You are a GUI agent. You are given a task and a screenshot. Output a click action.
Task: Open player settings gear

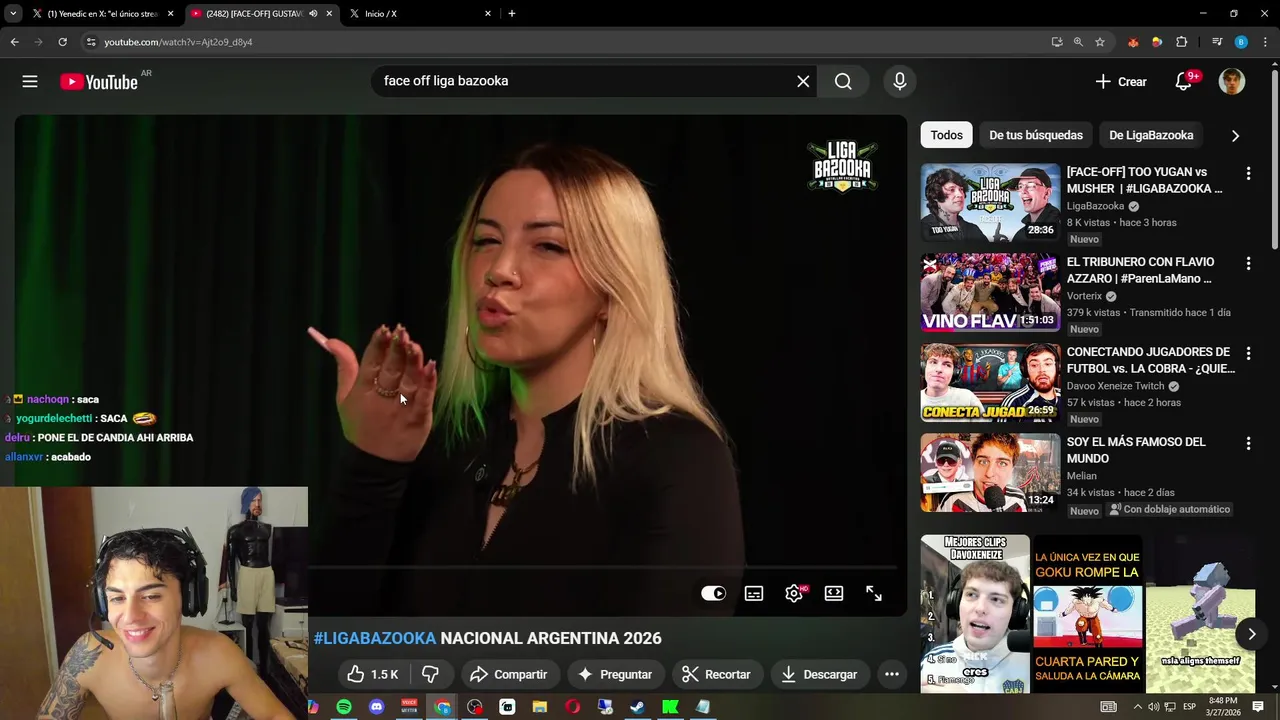794,593
